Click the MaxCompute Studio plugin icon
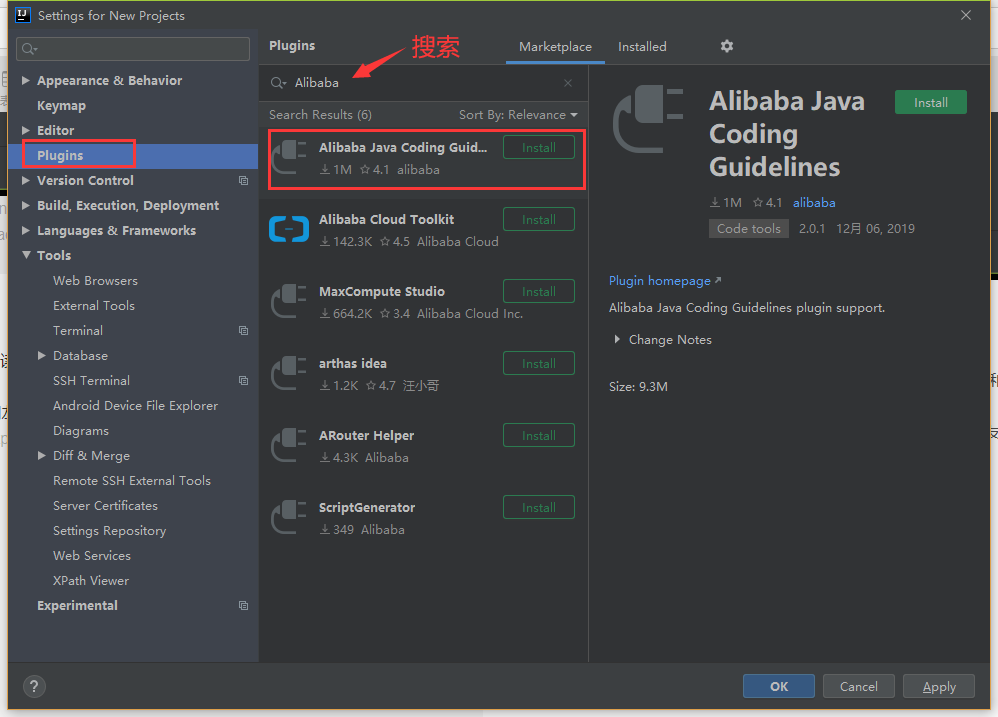 289,301
